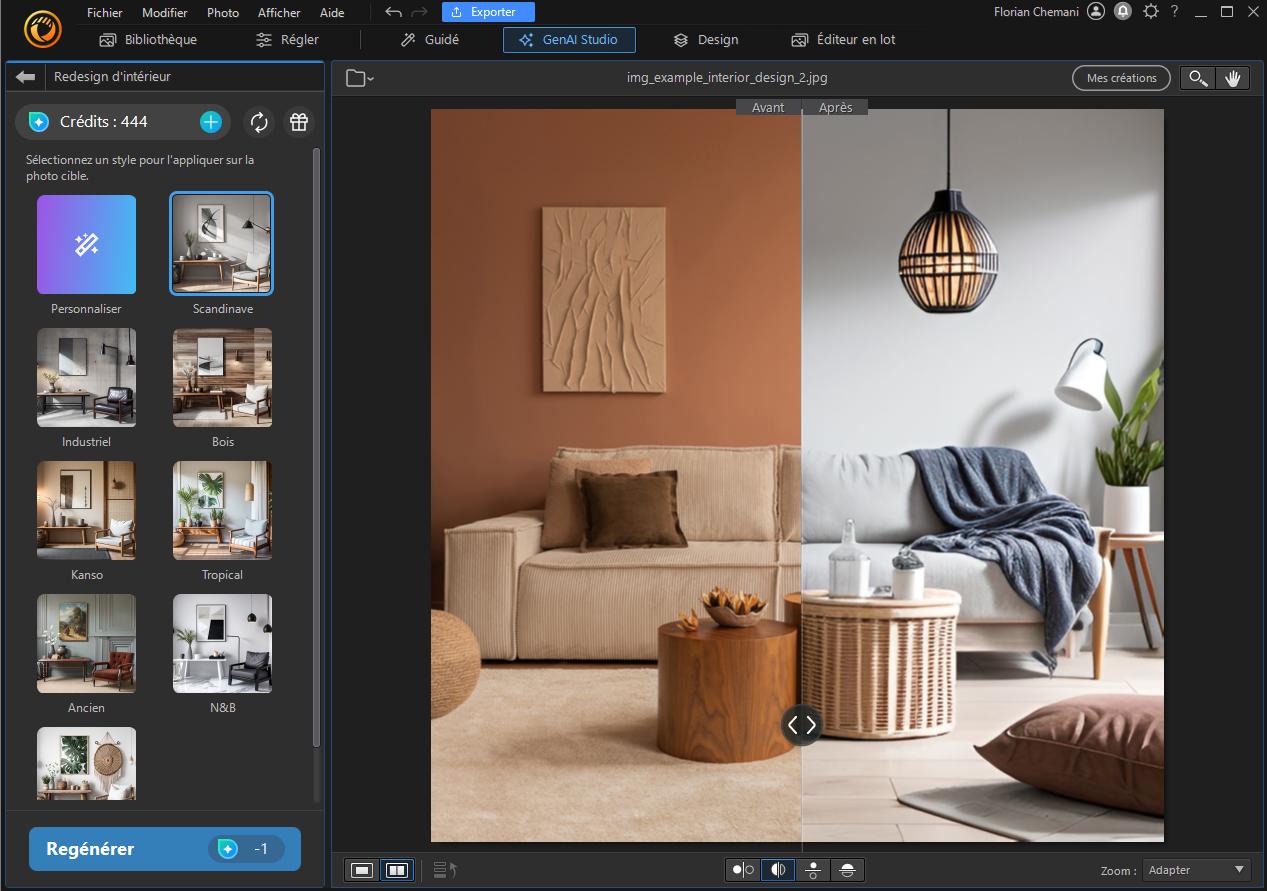The height and width of the screenshot is (891, 1267).
Task: Open the Bibliothèque panel icon
Action: tap(147, 39)
